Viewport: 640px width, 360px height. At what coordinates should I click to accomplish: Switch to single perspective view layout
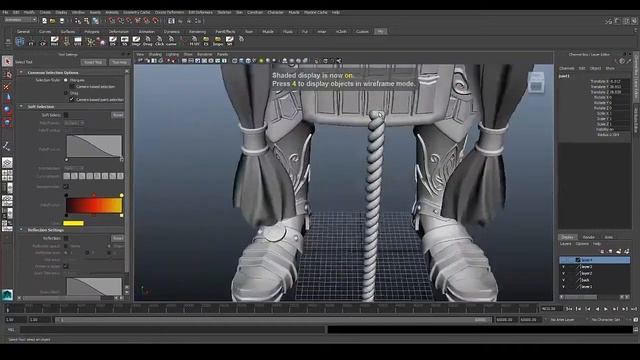click(7, 163)
